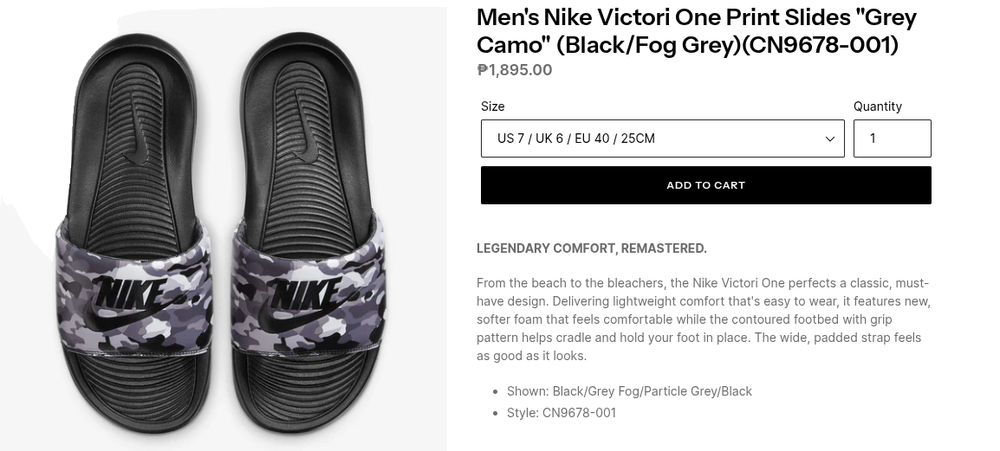Click the Size label above dropdown

point(492,106)
